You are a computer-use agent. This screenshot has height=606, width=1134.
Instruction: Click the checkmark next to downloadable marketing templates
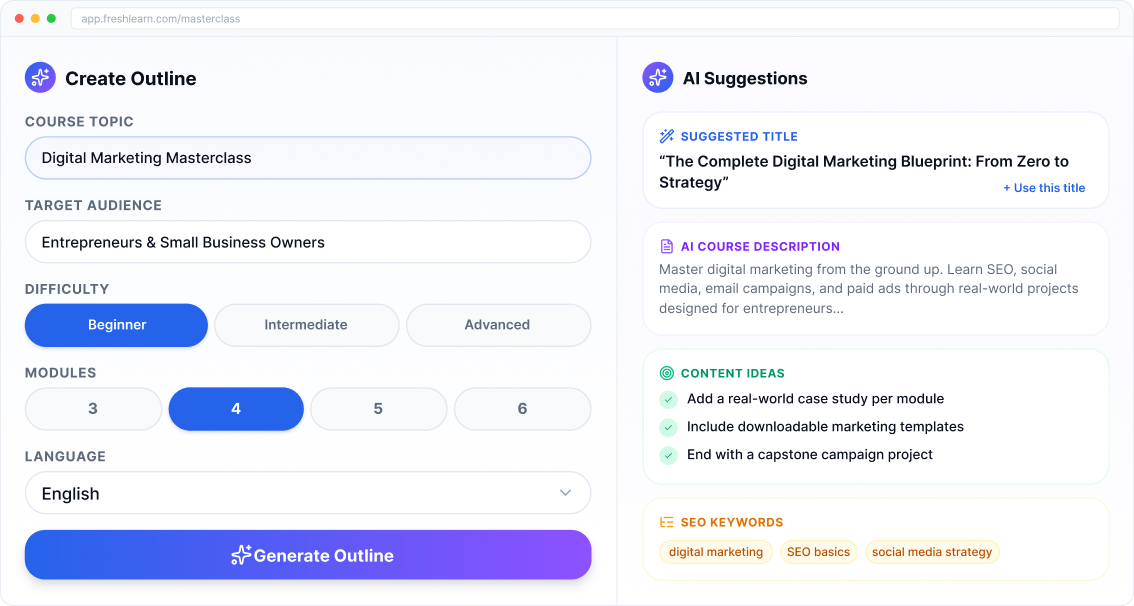click(668, 426)
